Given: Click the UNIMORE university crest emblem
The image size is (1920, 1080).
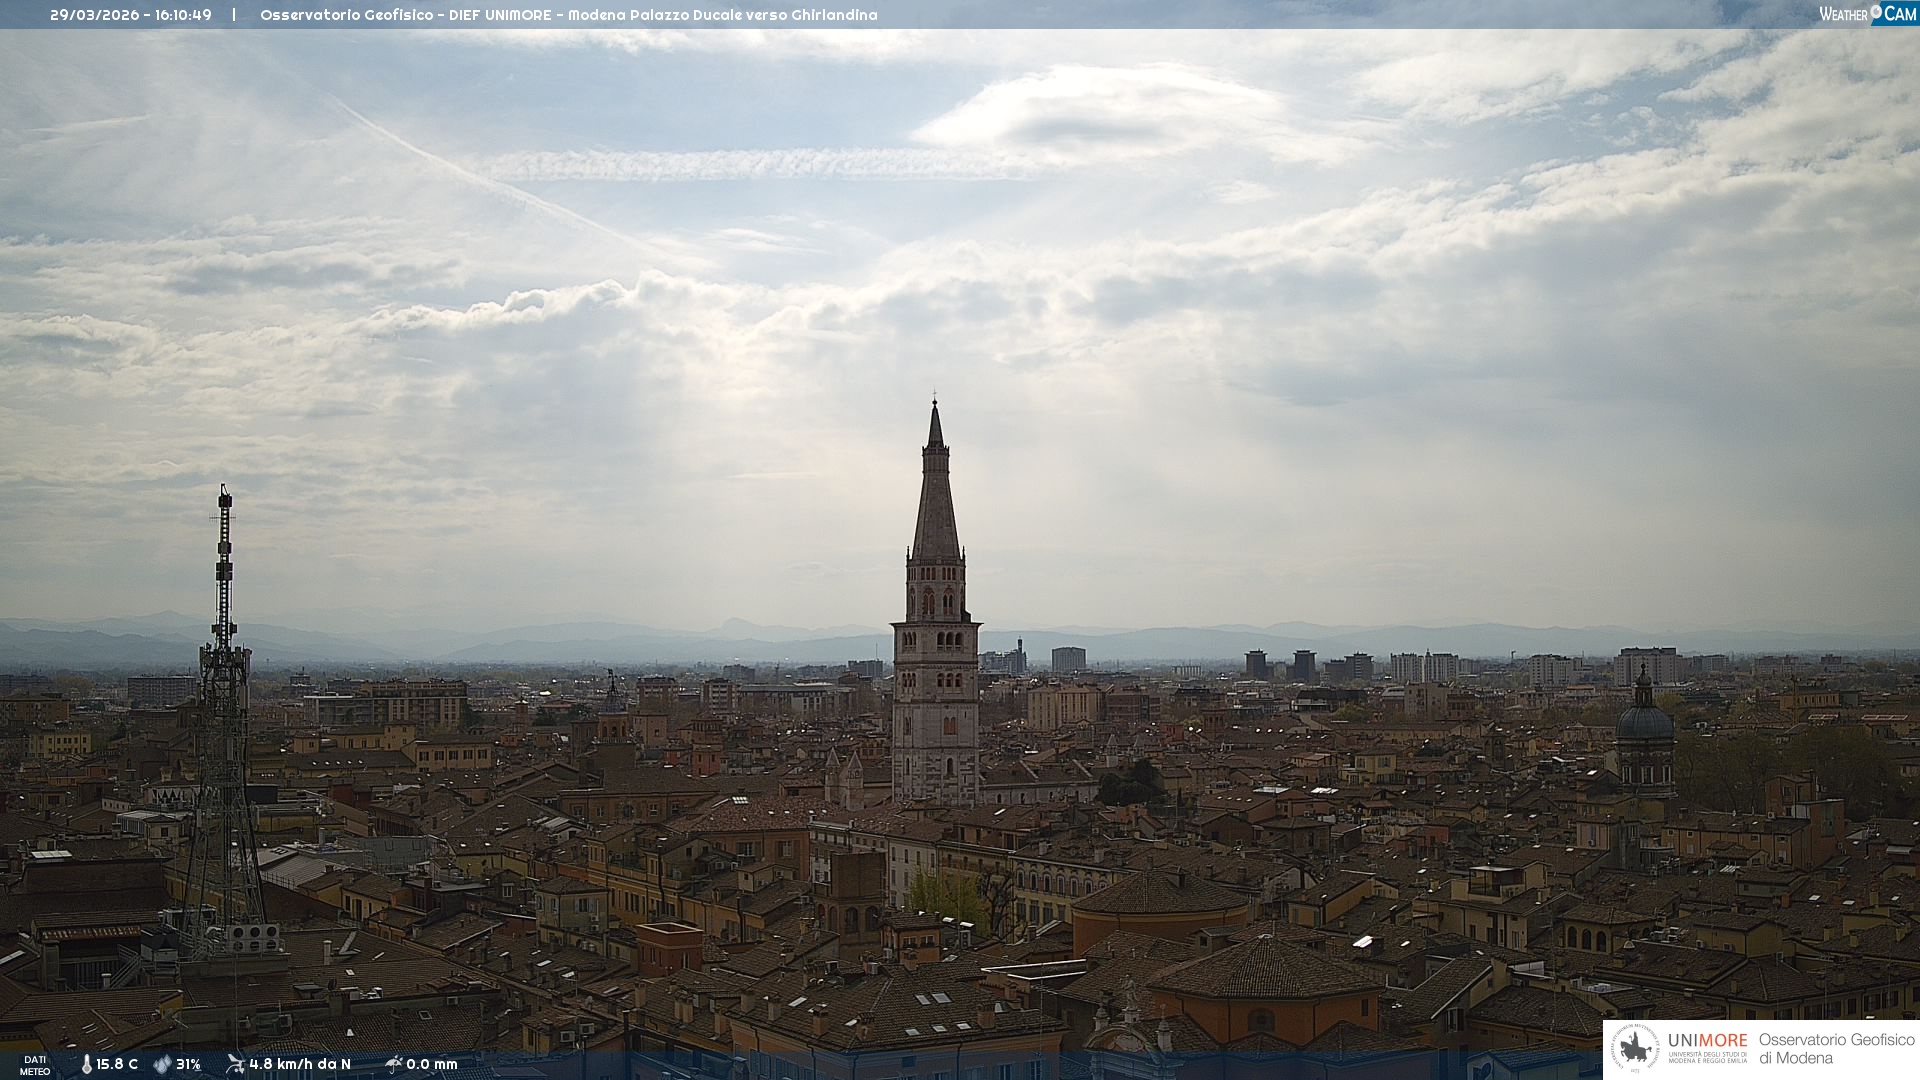Looking at the screenshot, I should [1635, 1048].
